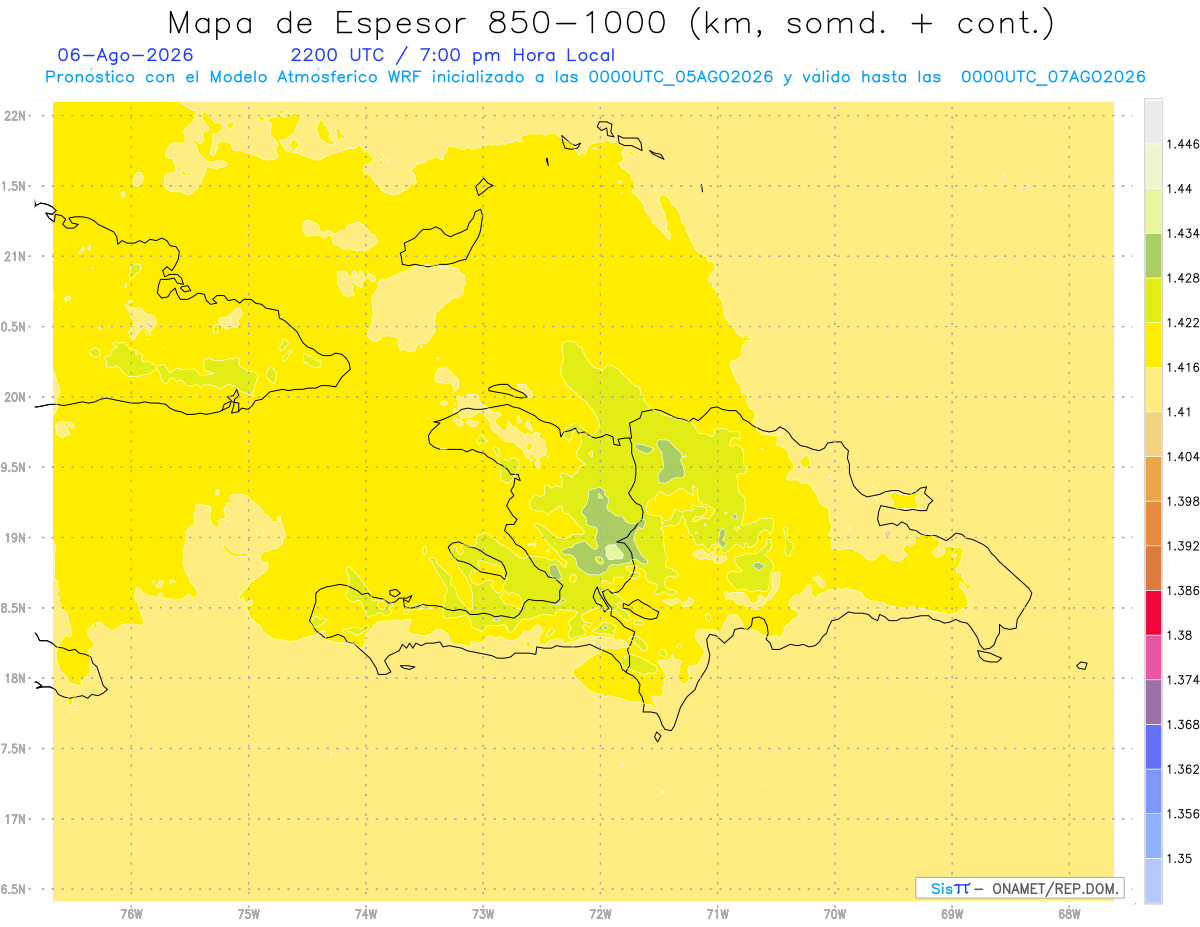The image size is (1200, 927).
Task: Click the legend value '1.41'
Action: [x=1179, y=412]
